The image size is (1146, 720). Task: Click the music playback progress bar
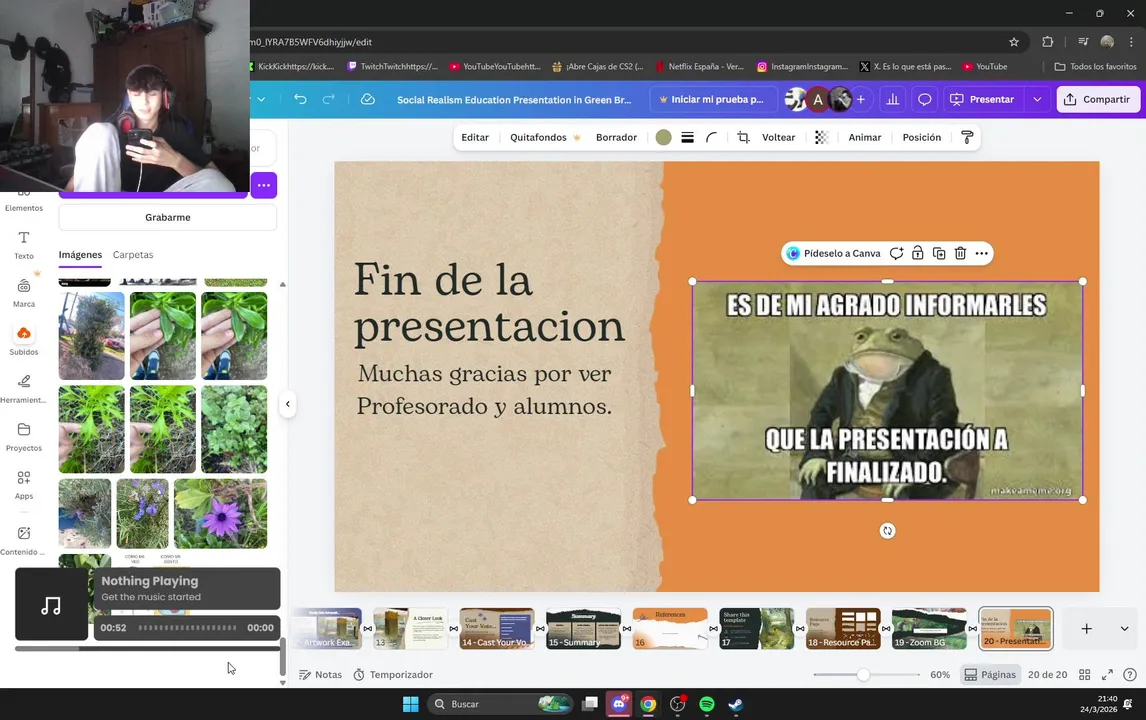(187, 627)
